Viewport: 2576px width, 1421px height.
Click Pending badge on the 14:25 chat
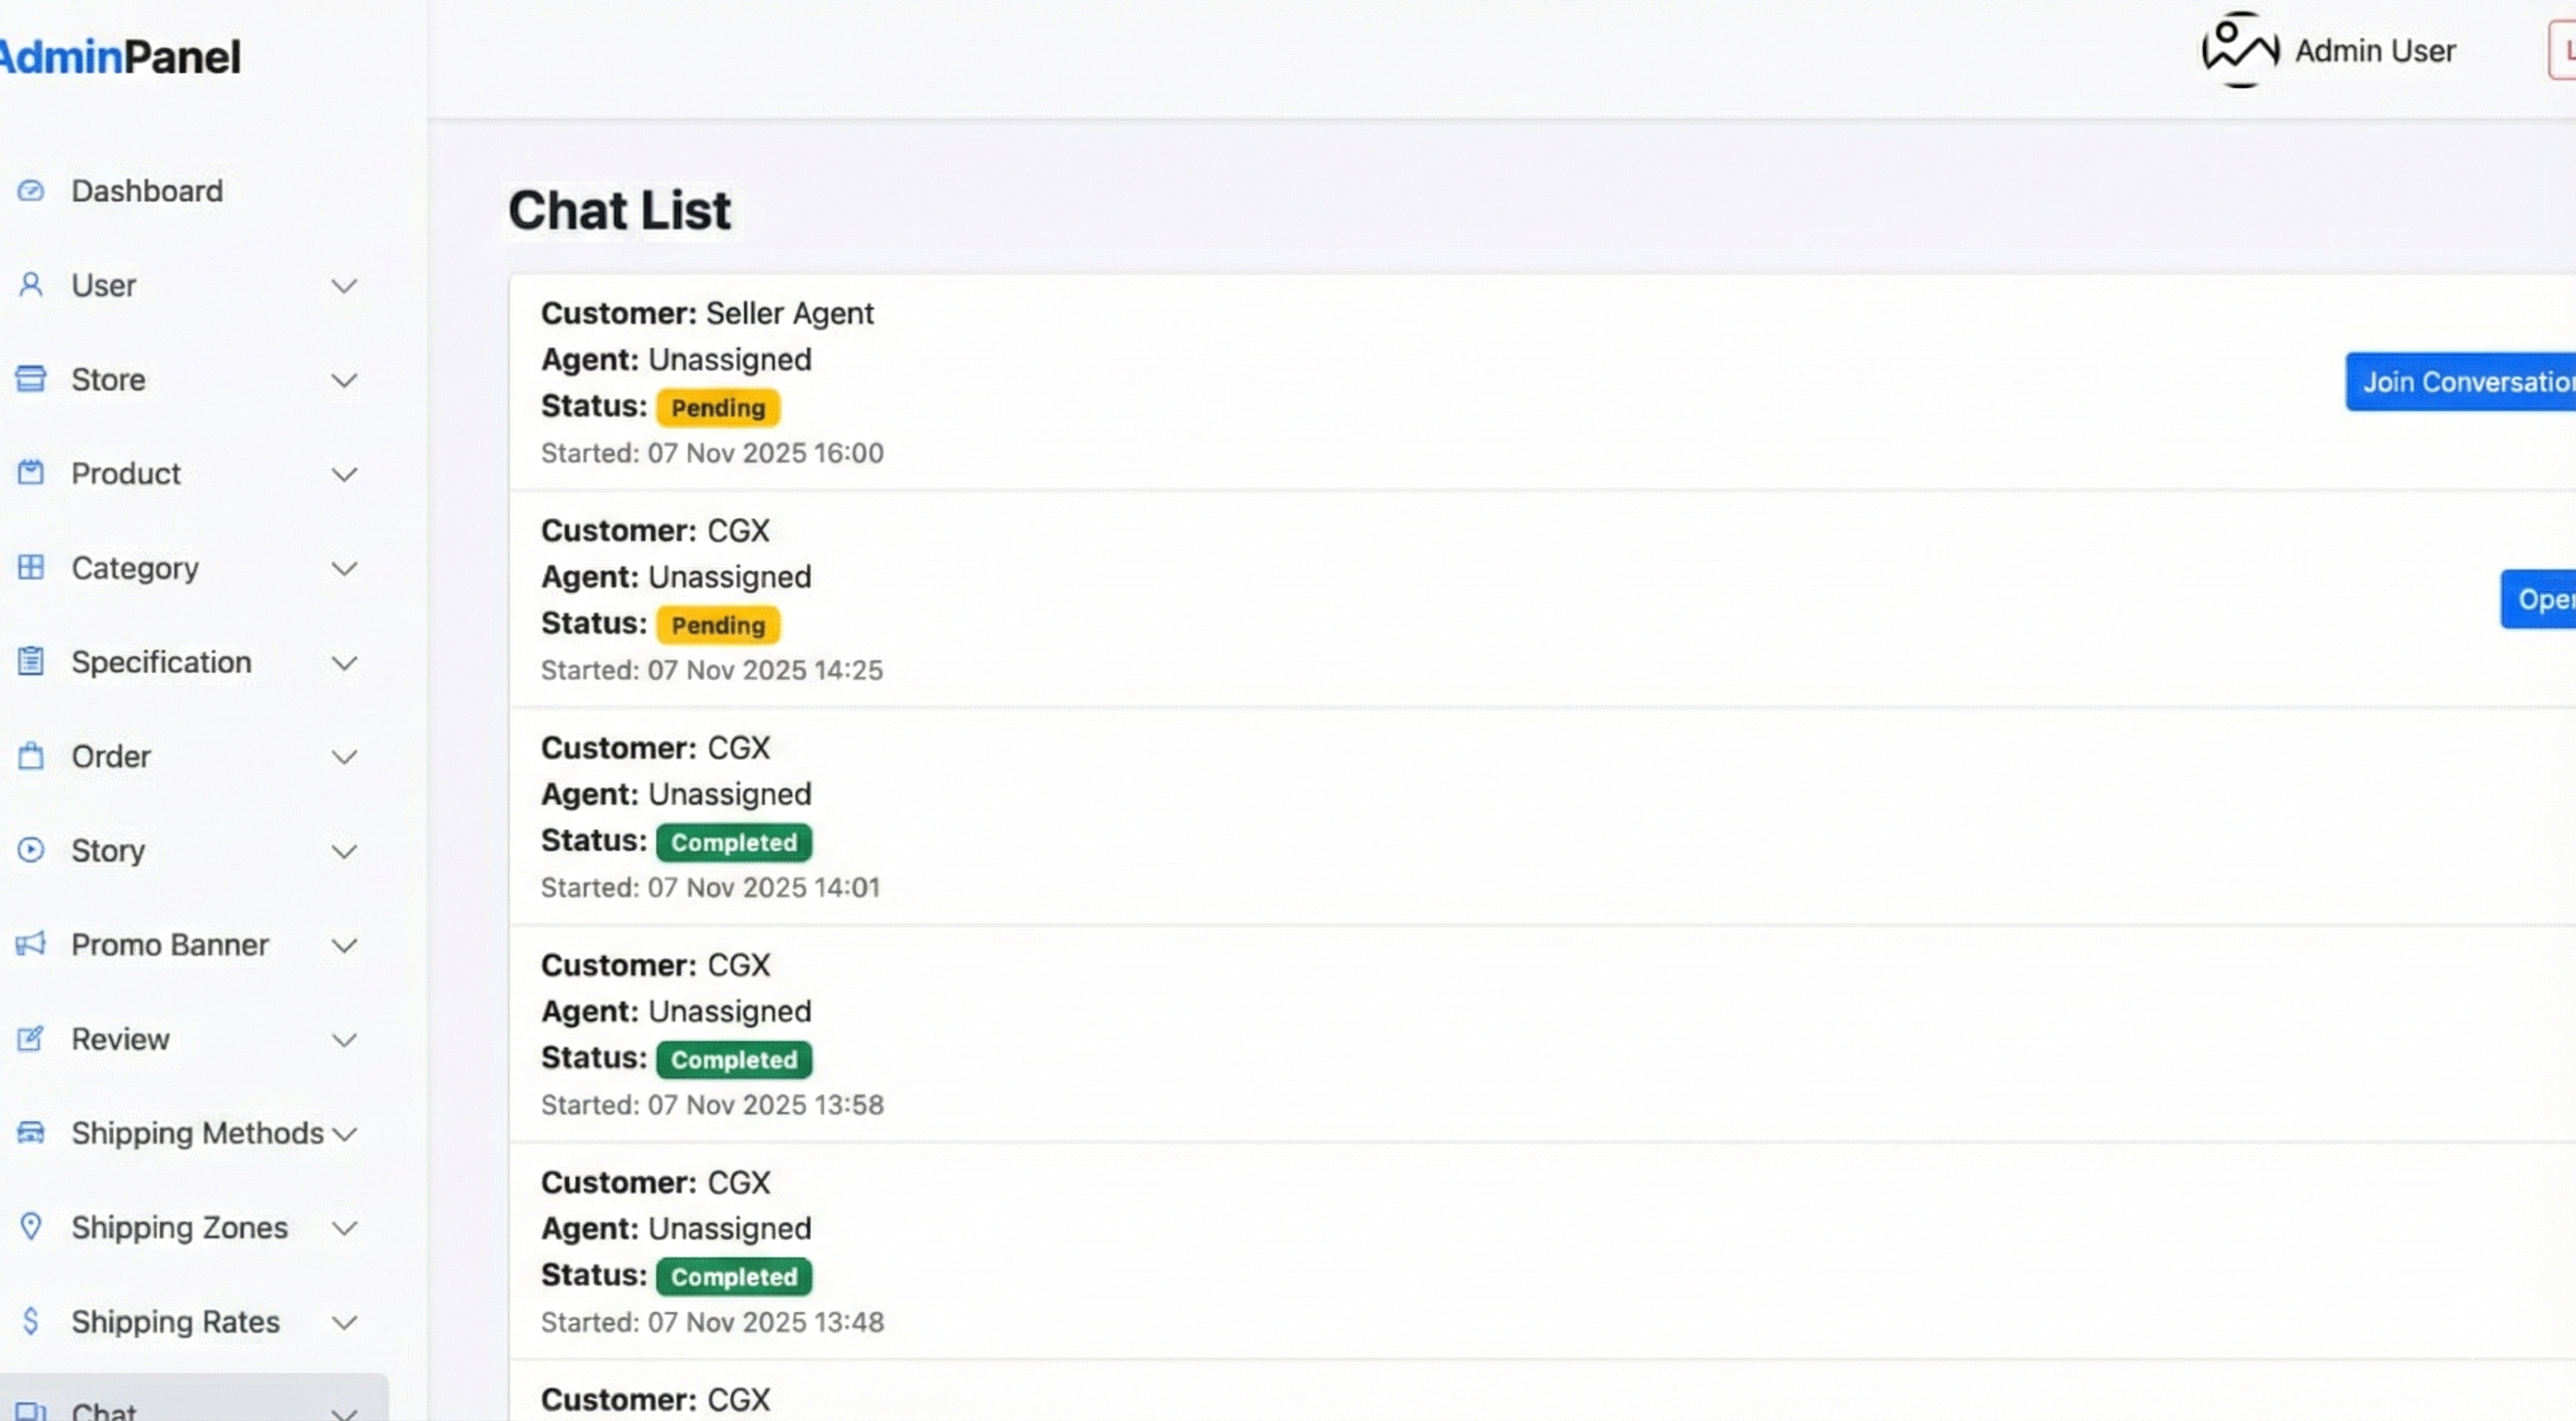point(718,625)
